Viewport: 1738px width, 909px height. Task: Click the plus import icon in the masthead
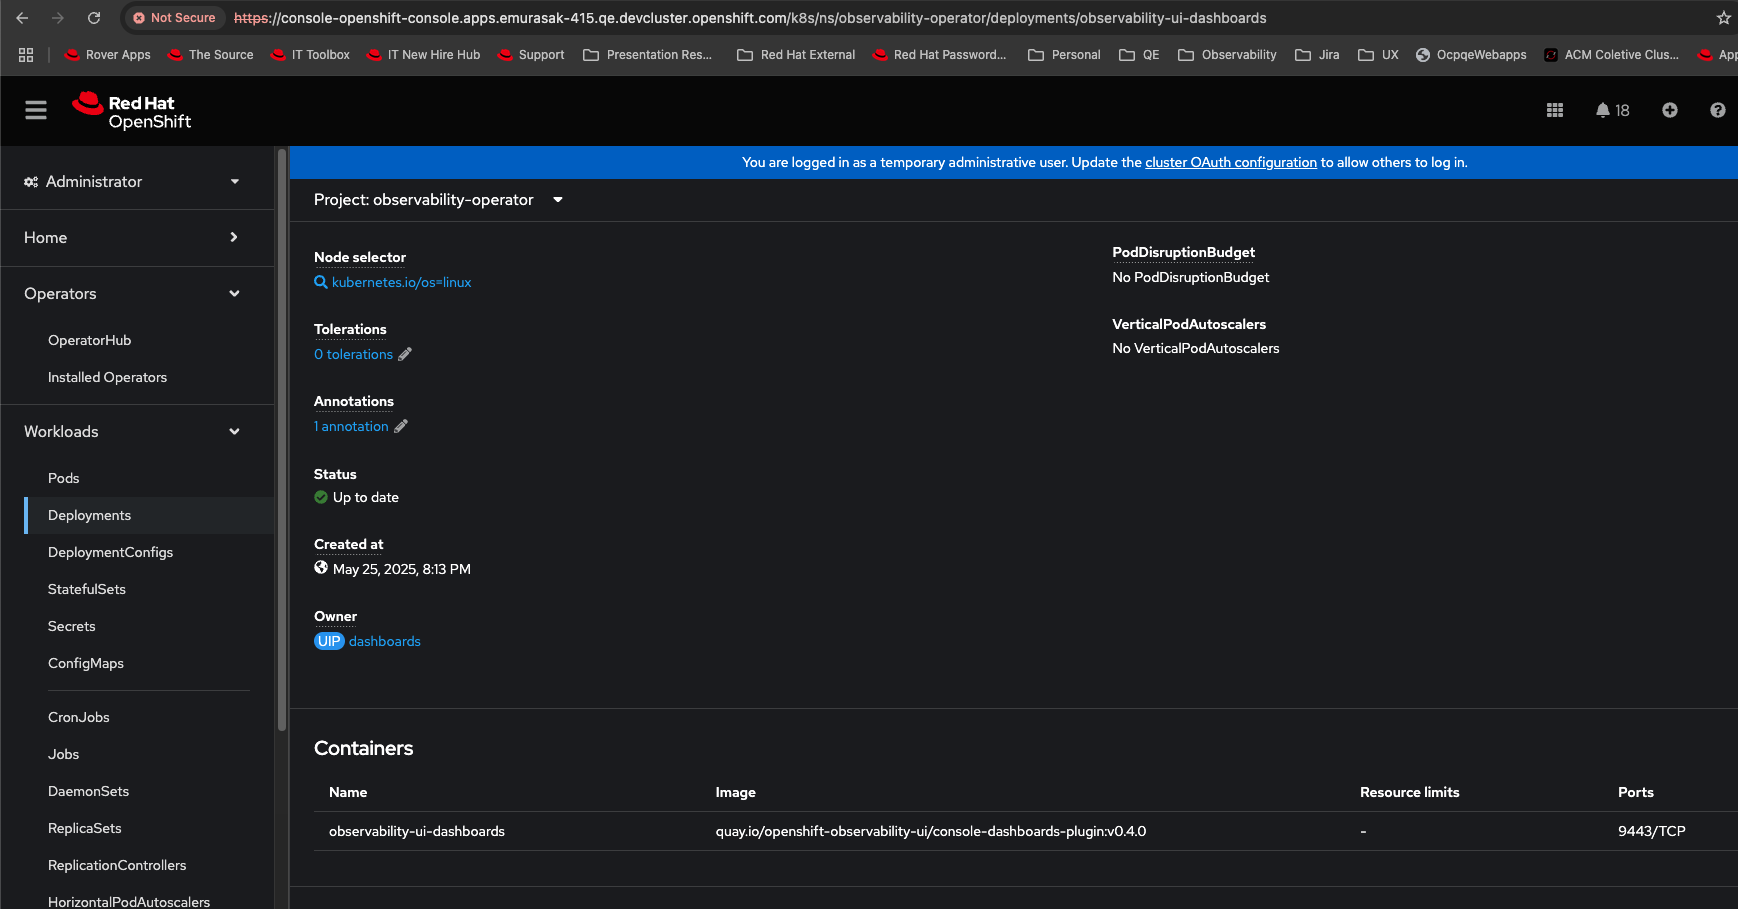1670,110
